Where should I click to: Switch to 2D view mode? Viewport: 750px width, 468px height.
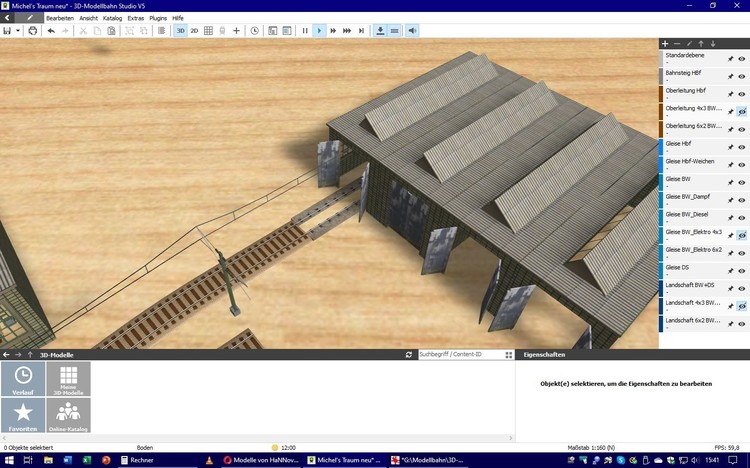pos(194,31)
